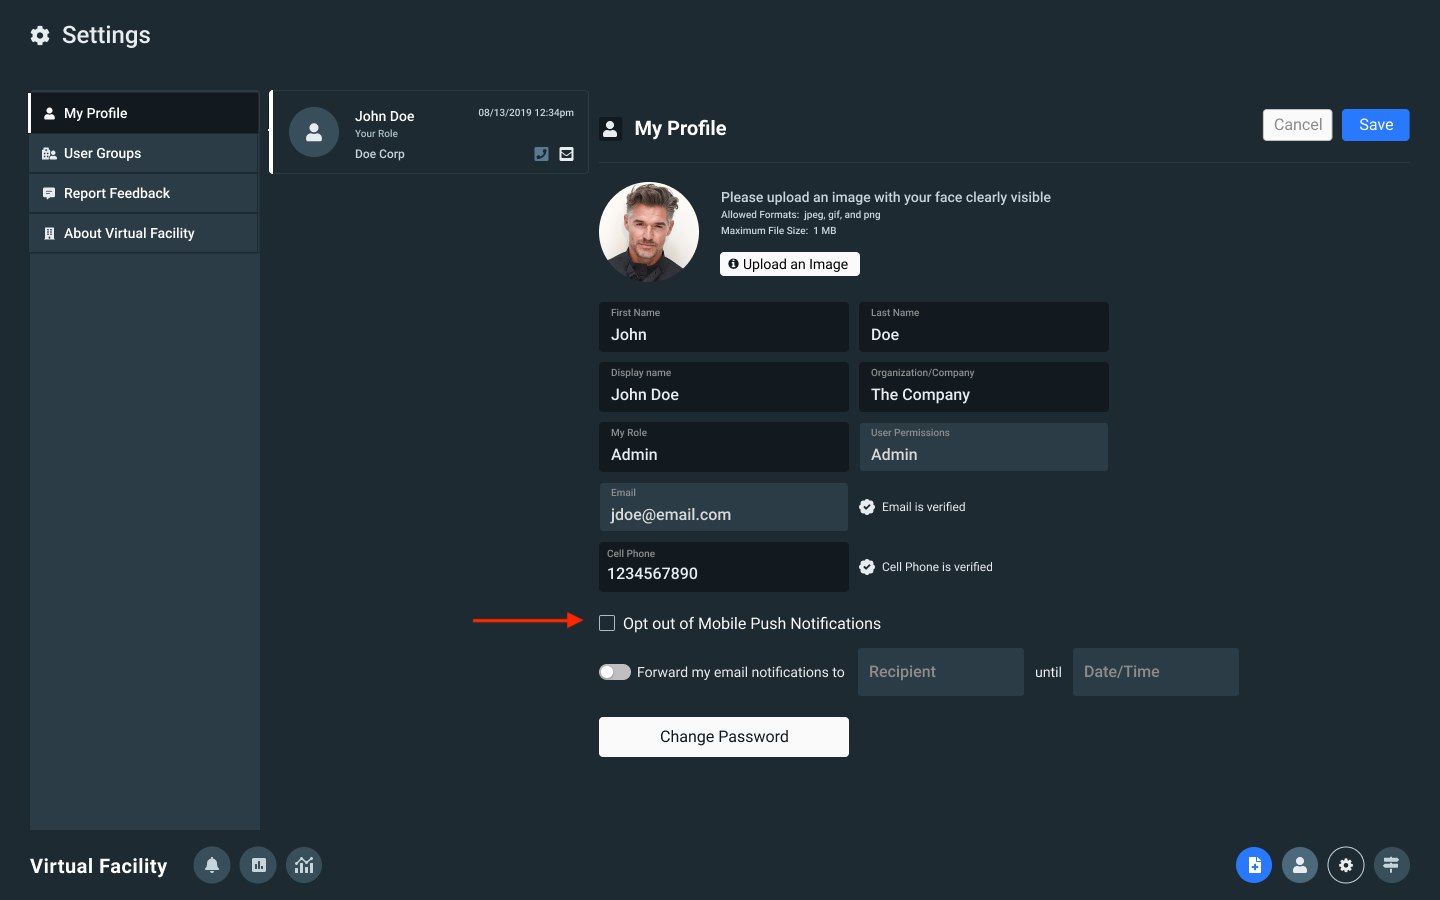Click the bar chart report icon

tap(258, 865)
